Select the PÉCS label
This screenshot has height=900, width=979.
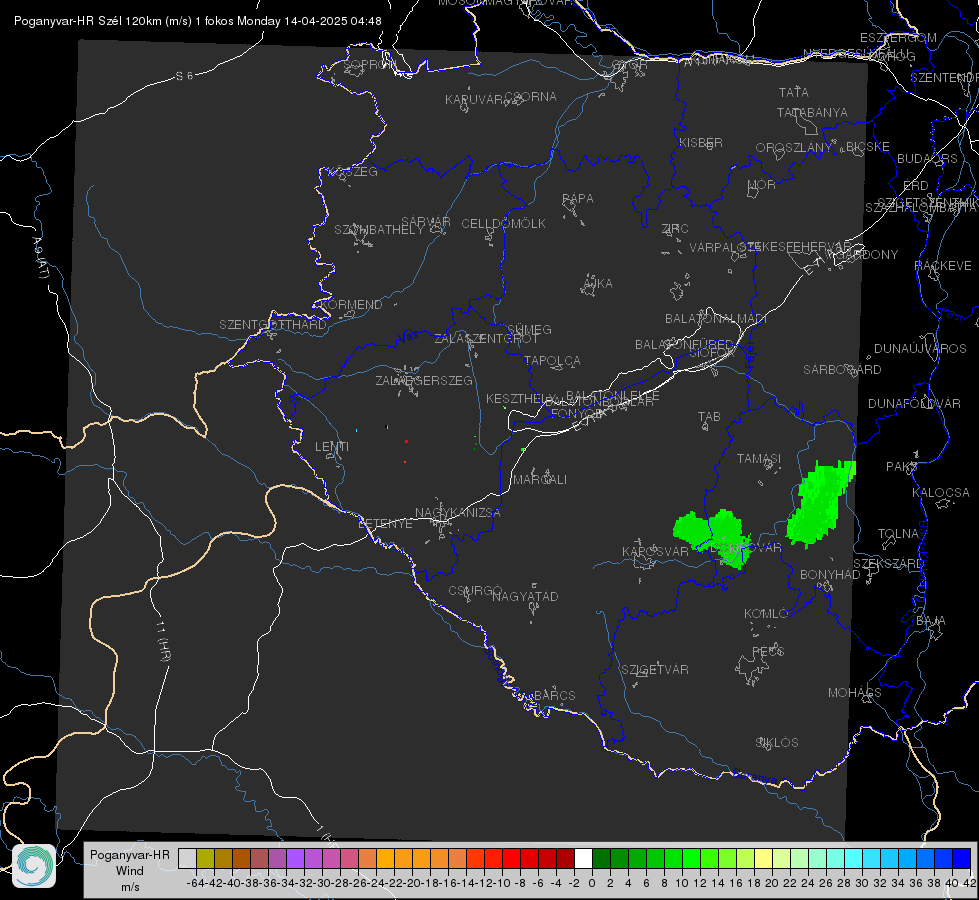tap(768, 651)
